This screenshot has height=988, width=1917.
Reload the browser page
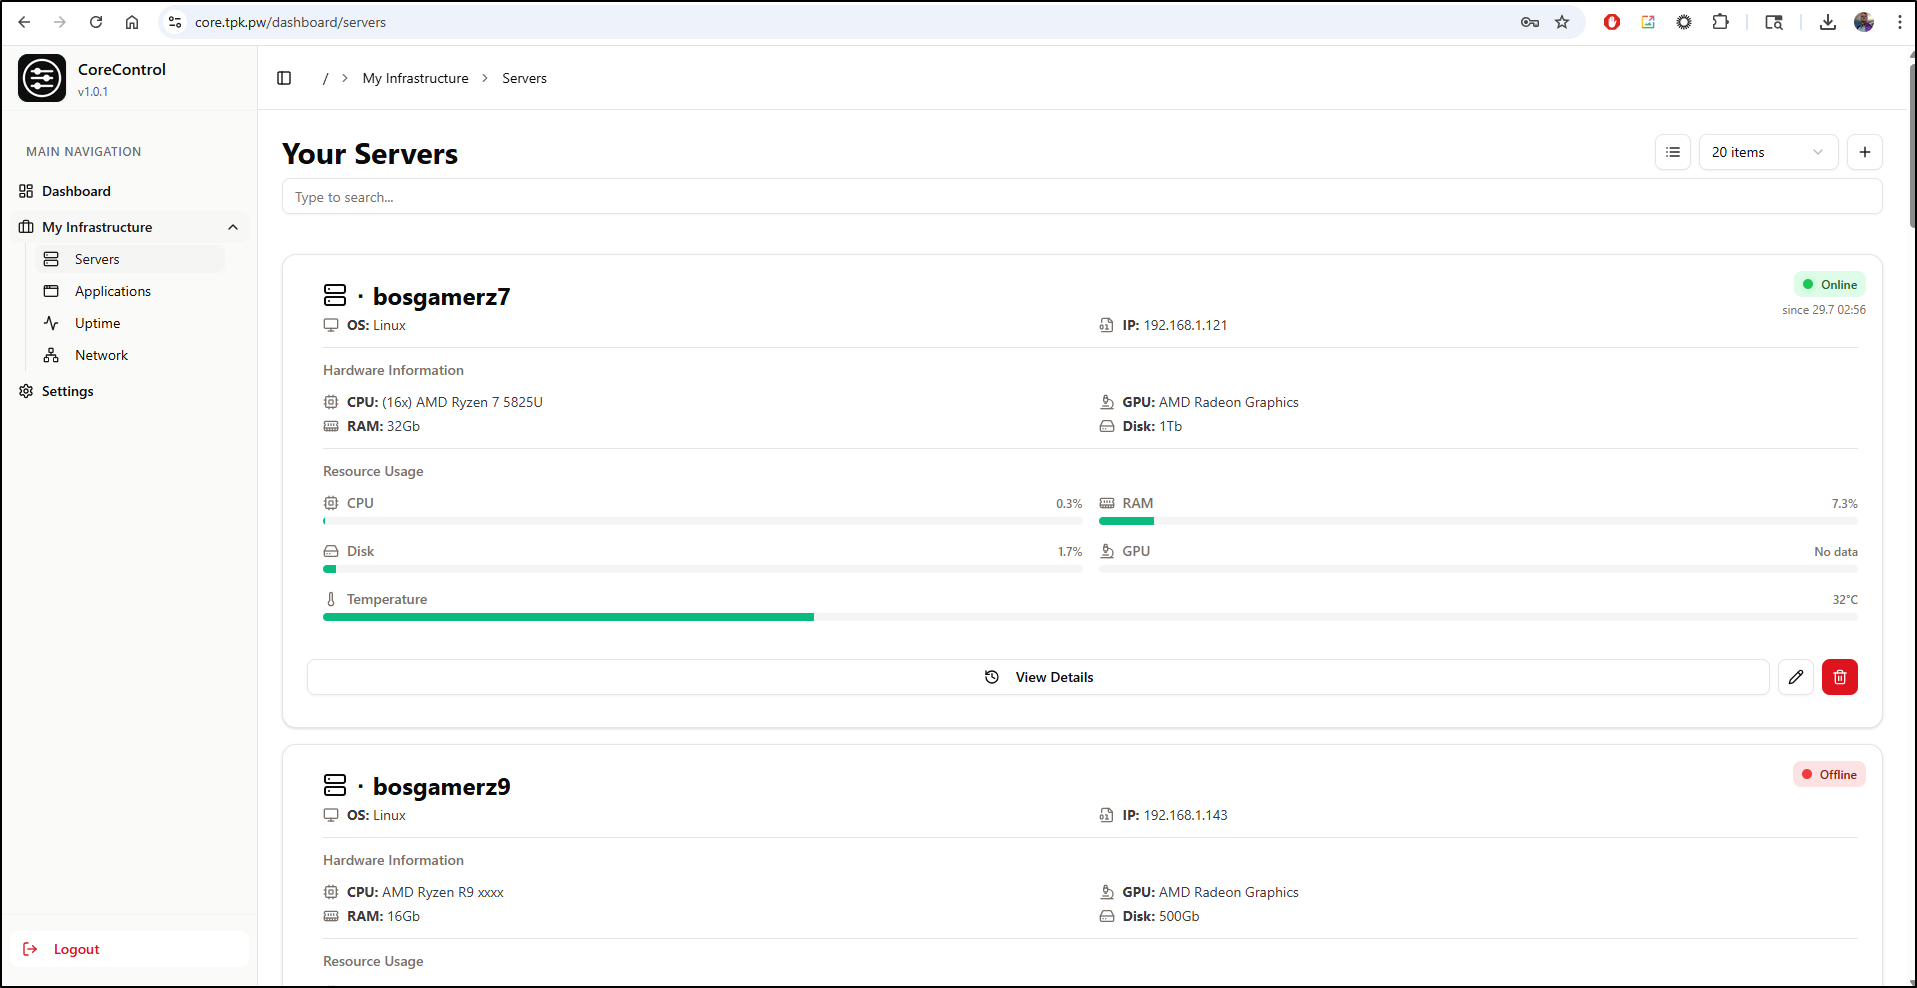[x=96, y=22]
